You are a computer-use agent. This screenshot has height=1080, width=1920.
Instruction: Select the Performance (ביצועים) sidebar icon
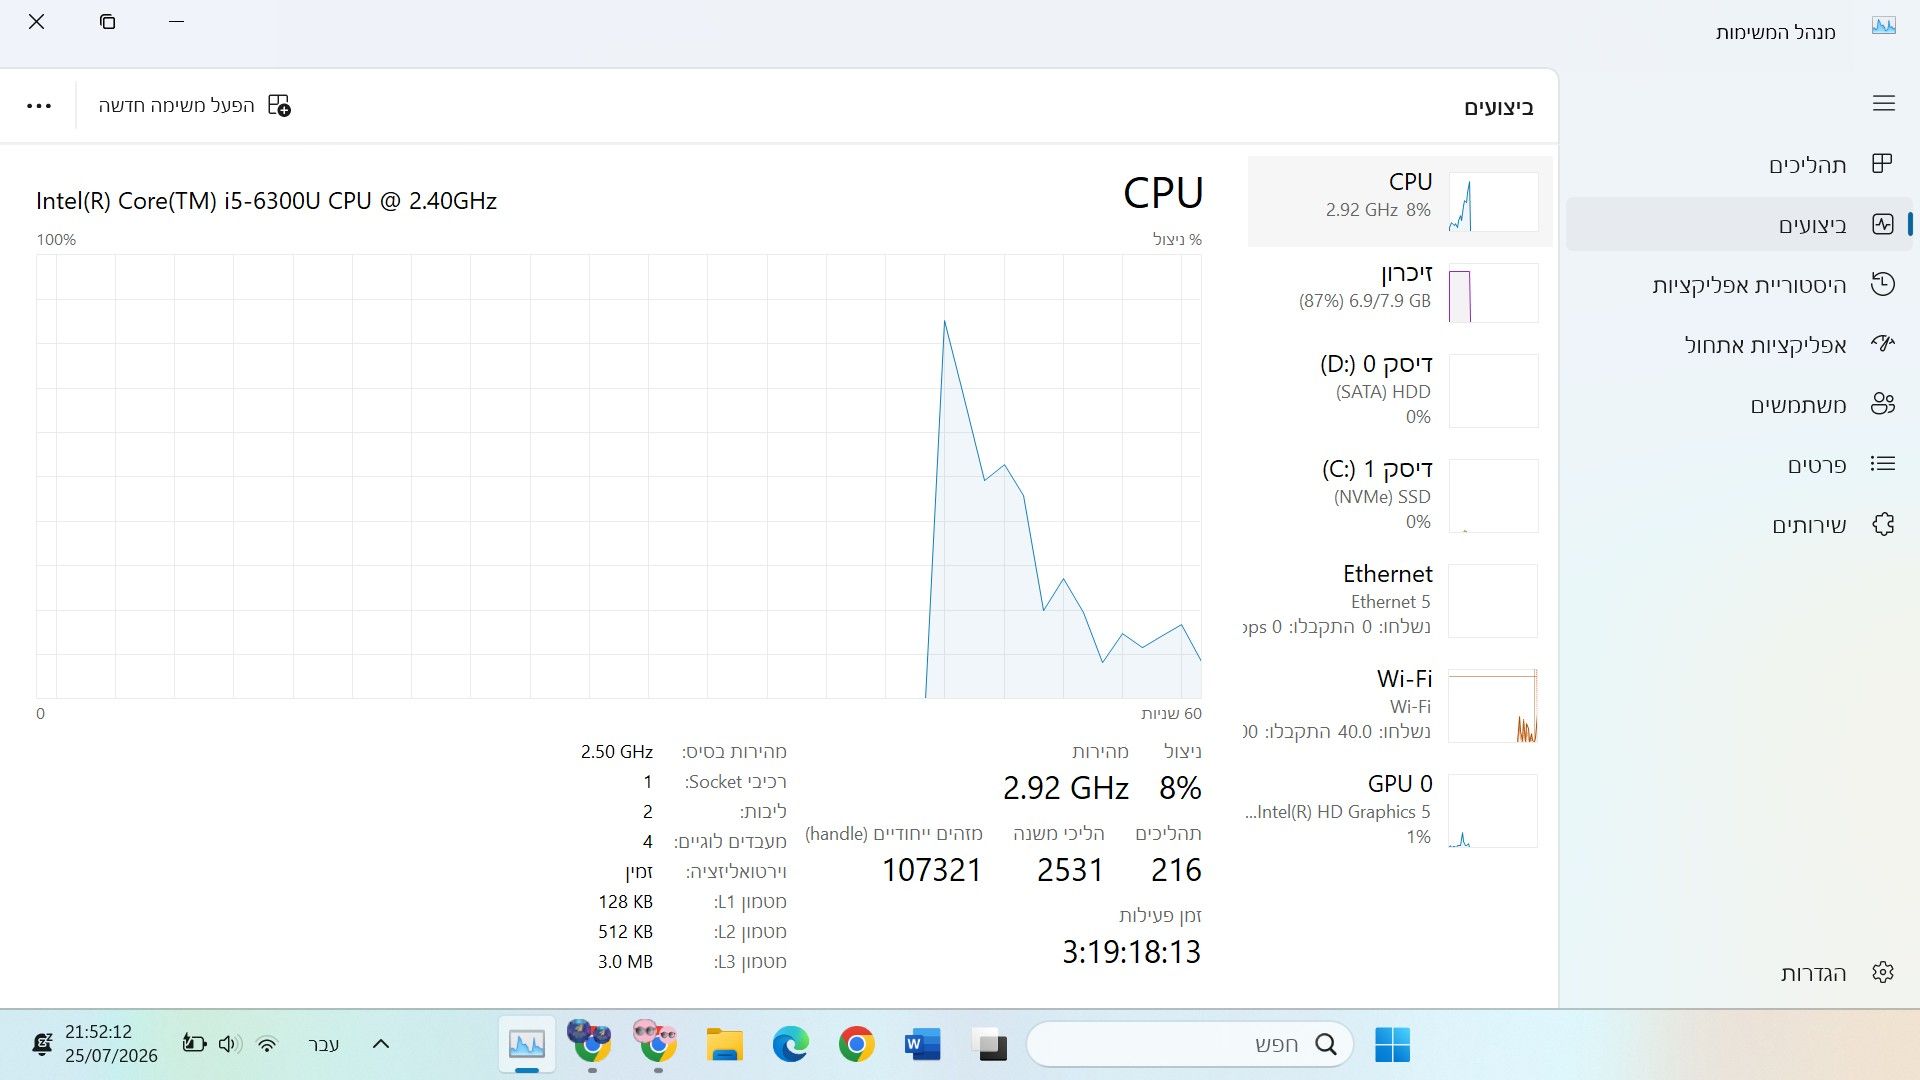point(1883,224)
